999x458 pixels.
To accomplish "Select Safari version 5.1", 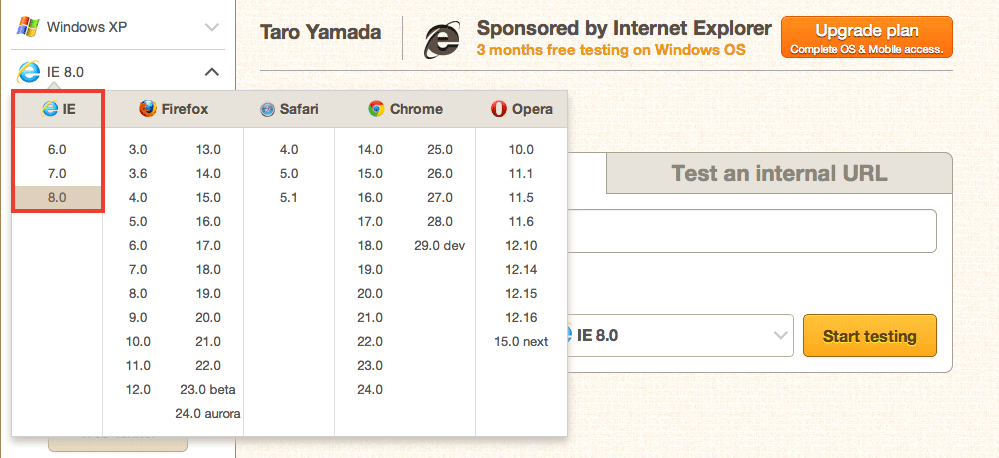I will pos(289,197).
